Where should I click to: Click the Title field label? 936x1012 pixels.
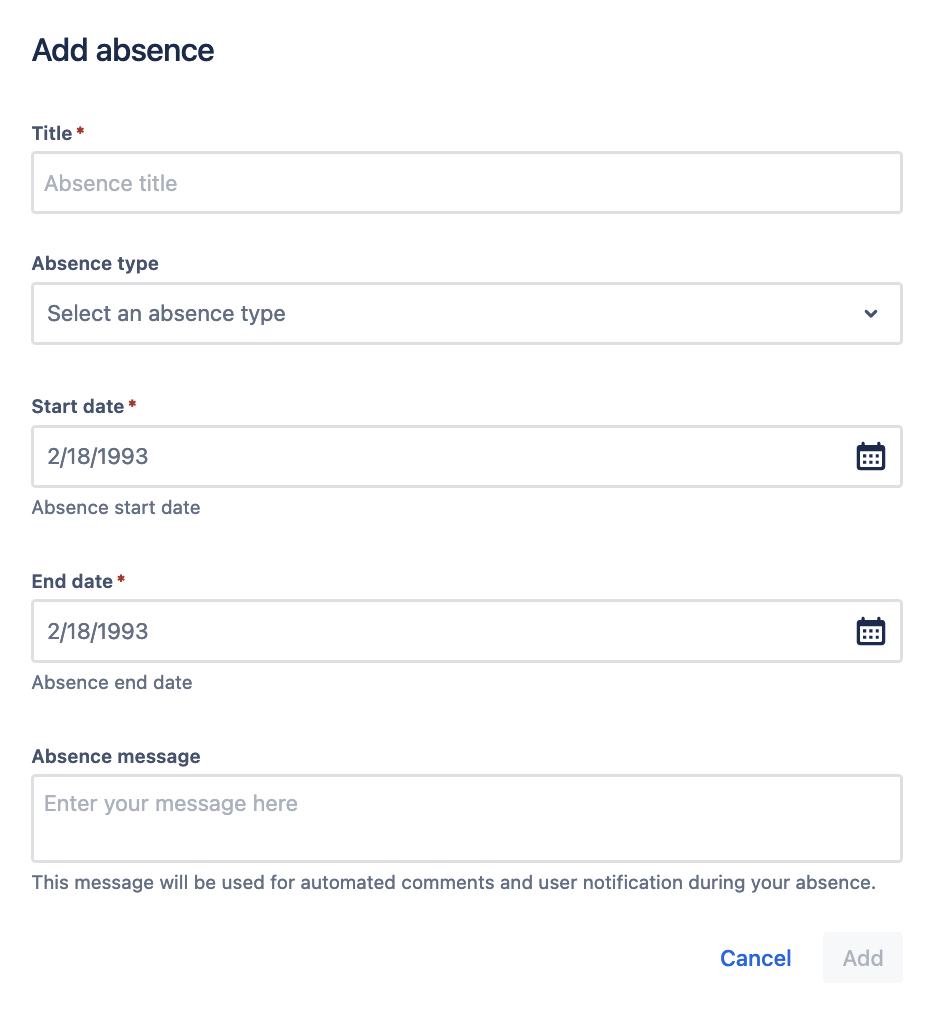(x=52, y=134)
